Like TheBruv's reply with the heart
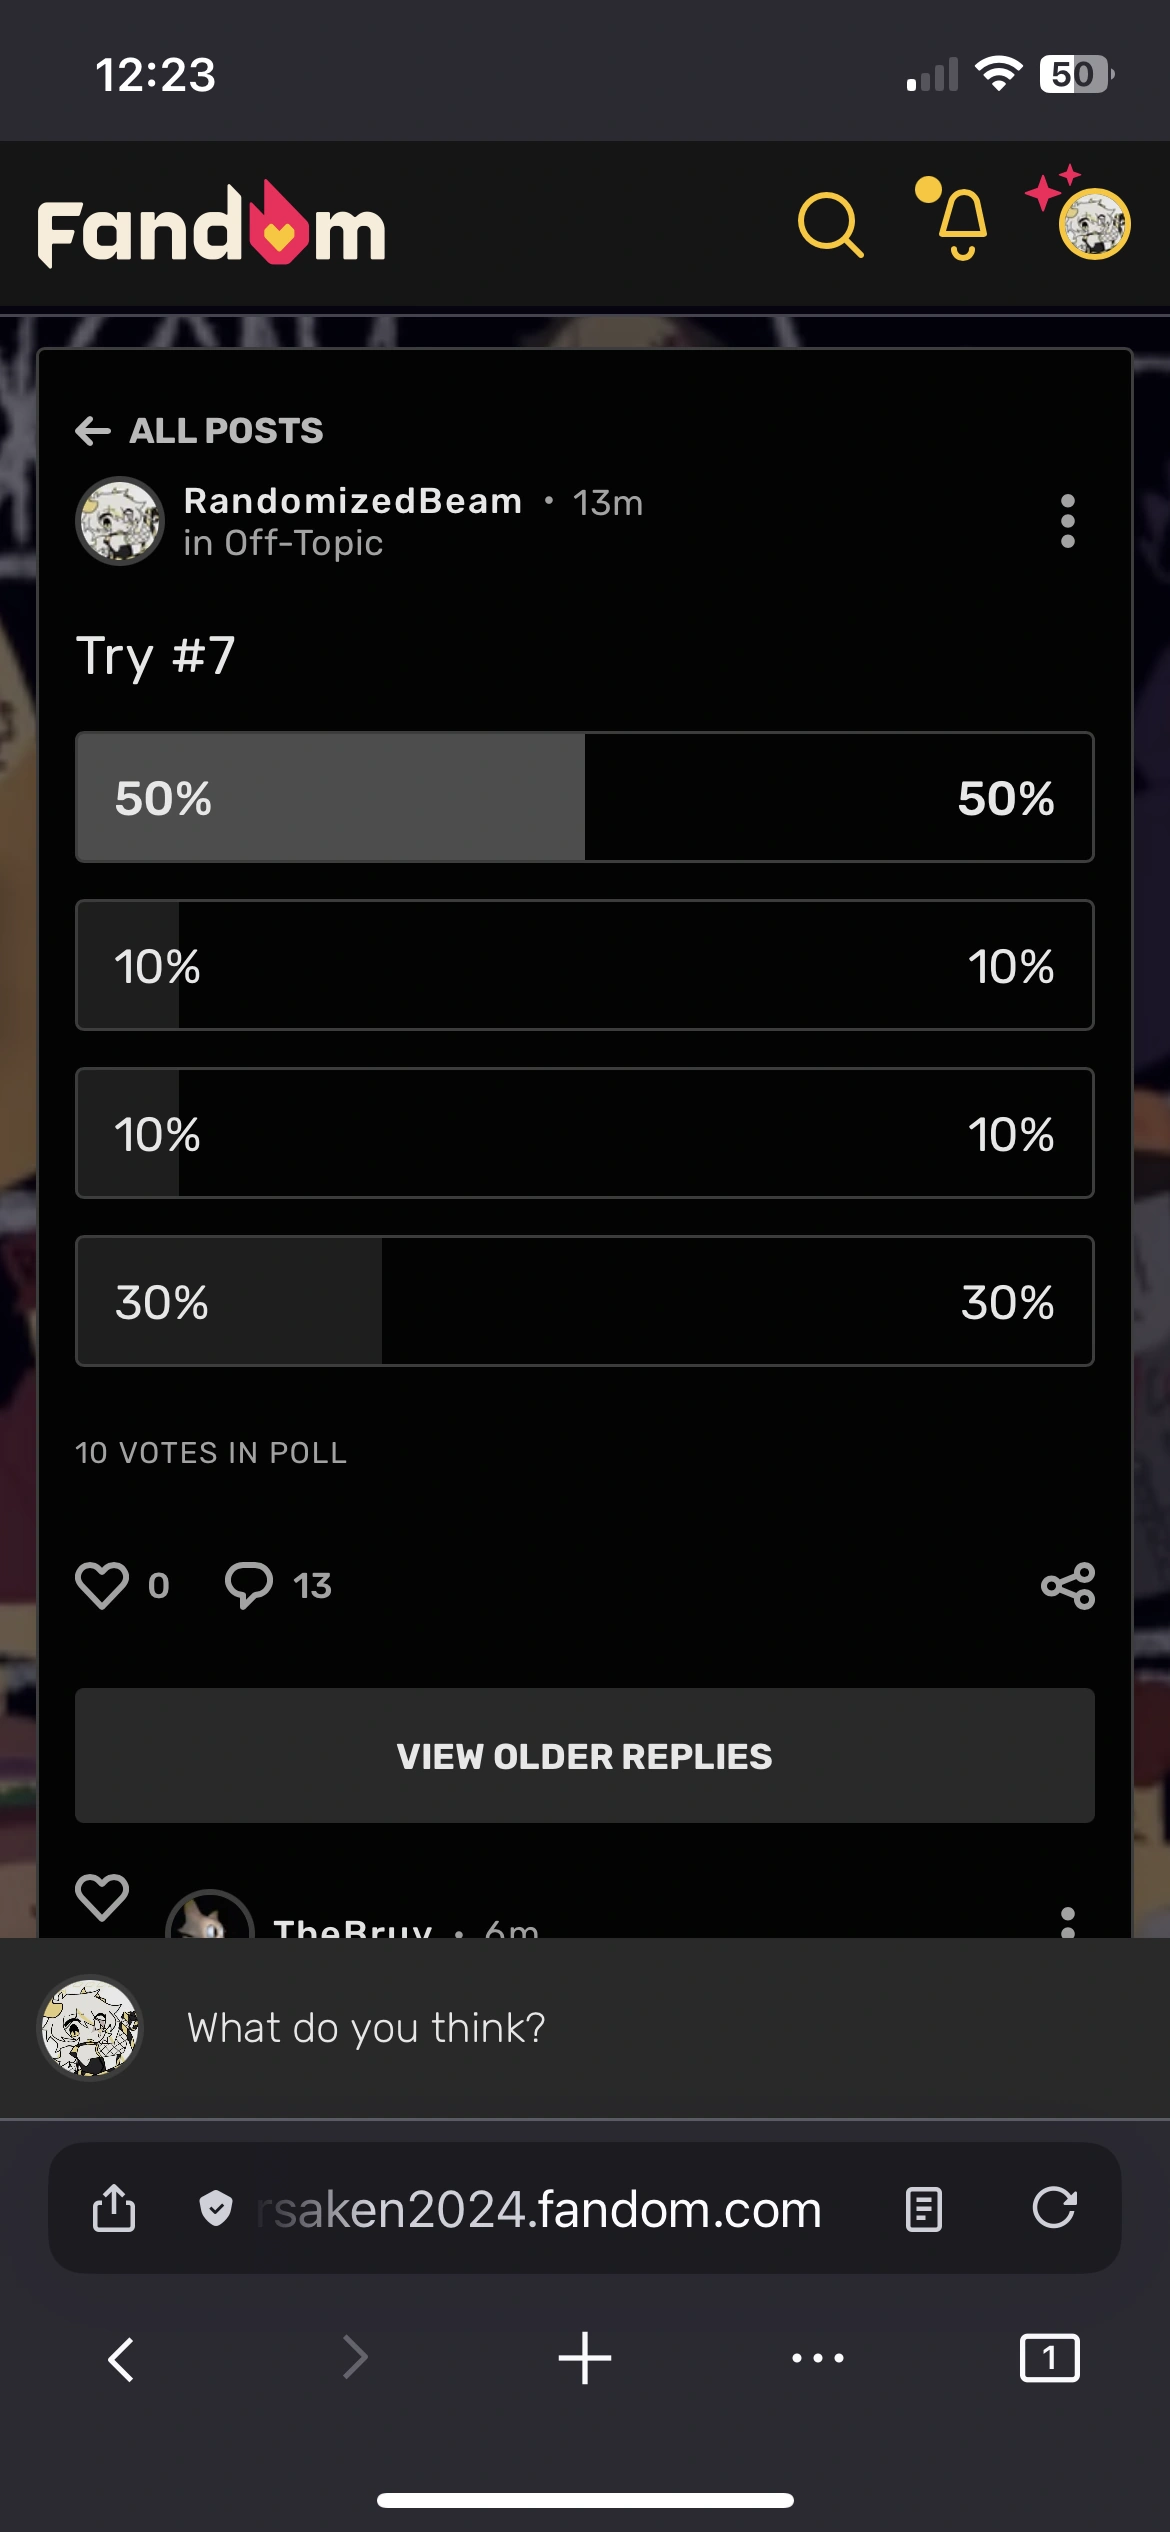 point(102,1897)
